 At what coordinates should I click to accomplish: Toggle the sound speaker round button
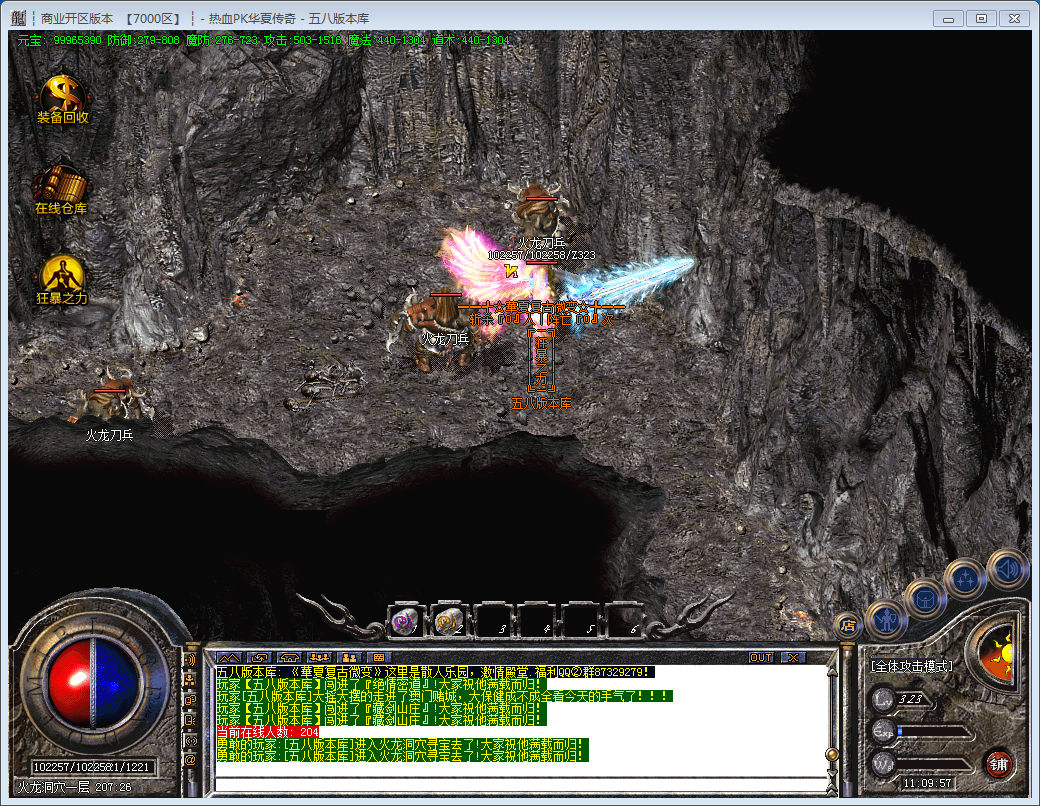click(1007, 569)
